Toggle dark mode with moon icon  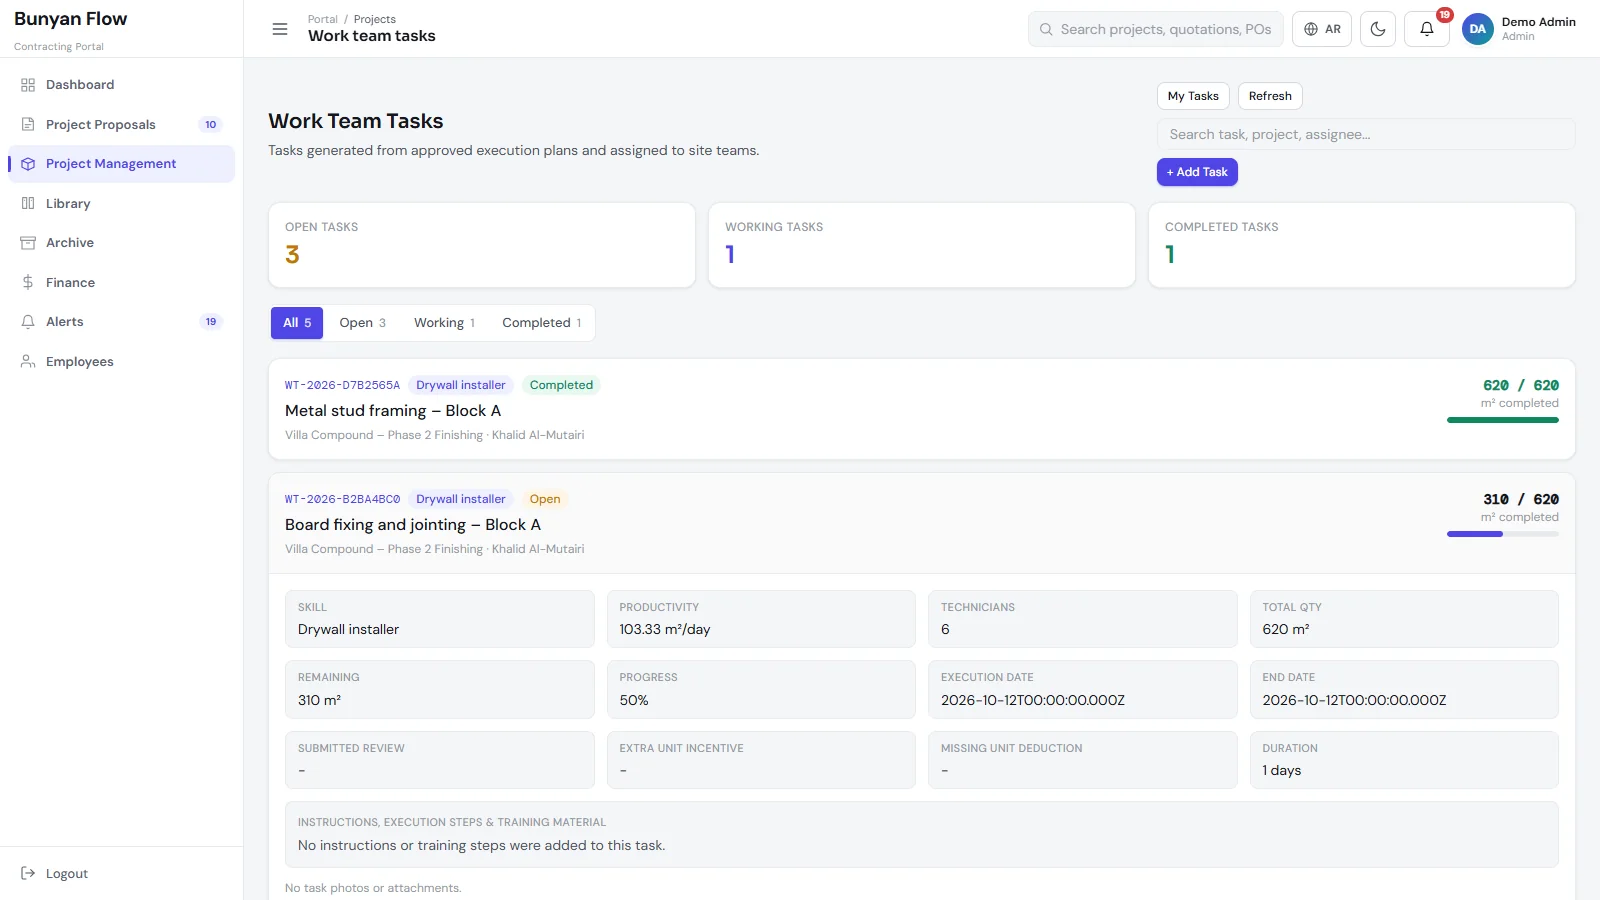pyautogui.click(x=1378, y=29)
